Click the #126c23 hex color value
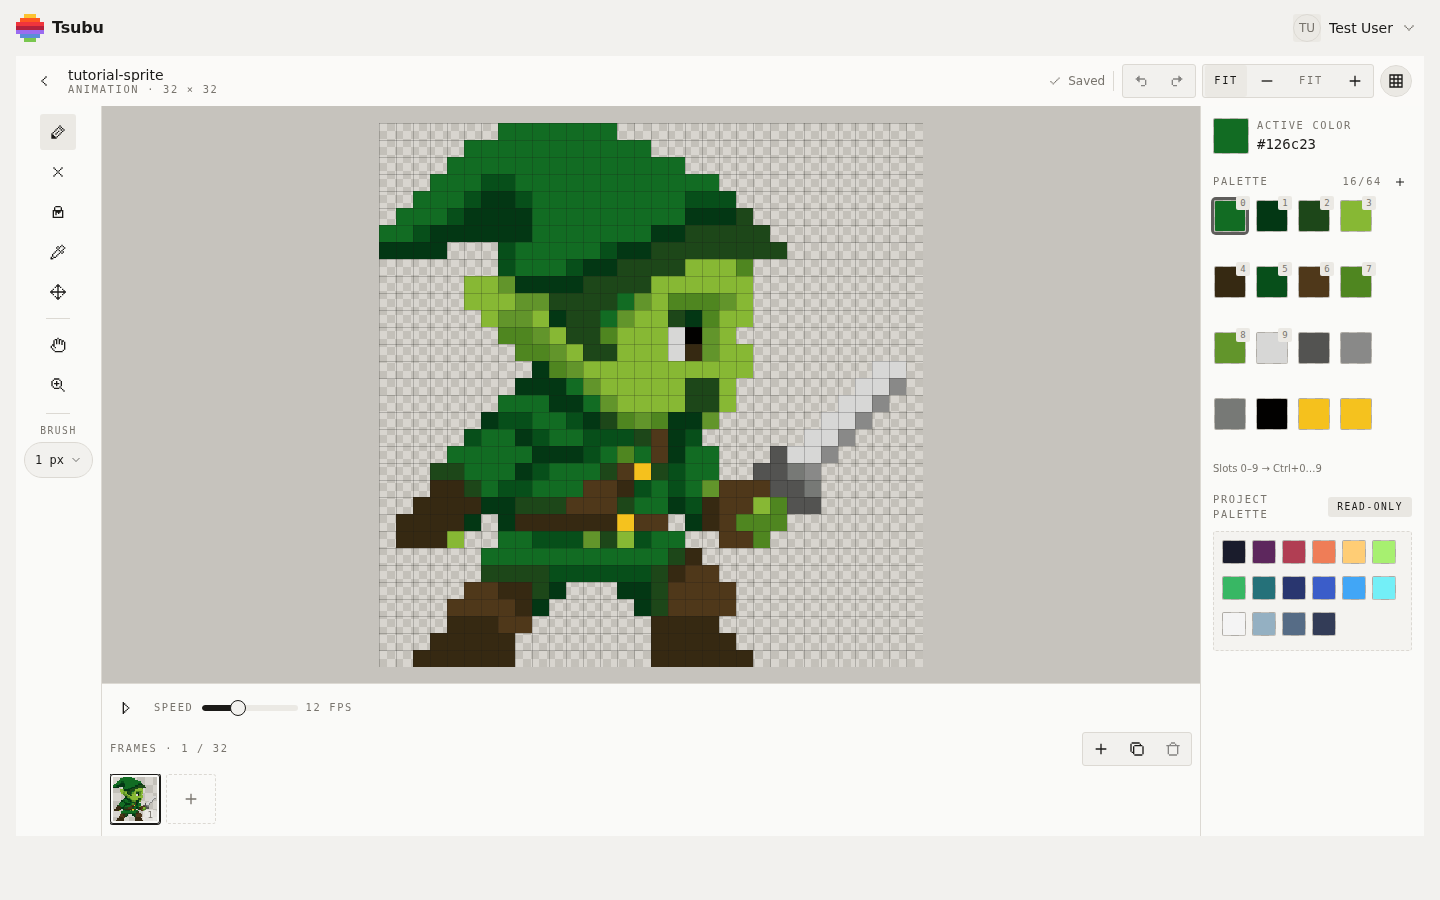1440x900 pixels. 1286,144
